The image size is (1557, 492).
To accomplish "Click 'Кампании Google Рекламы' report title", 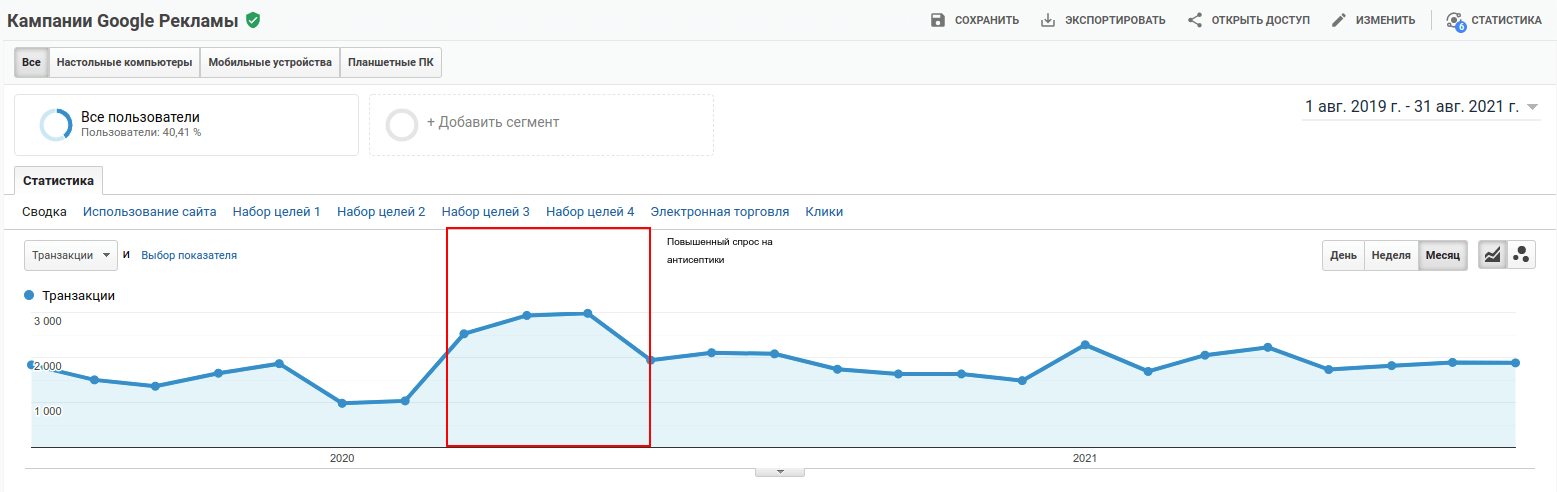I will 123,20.
